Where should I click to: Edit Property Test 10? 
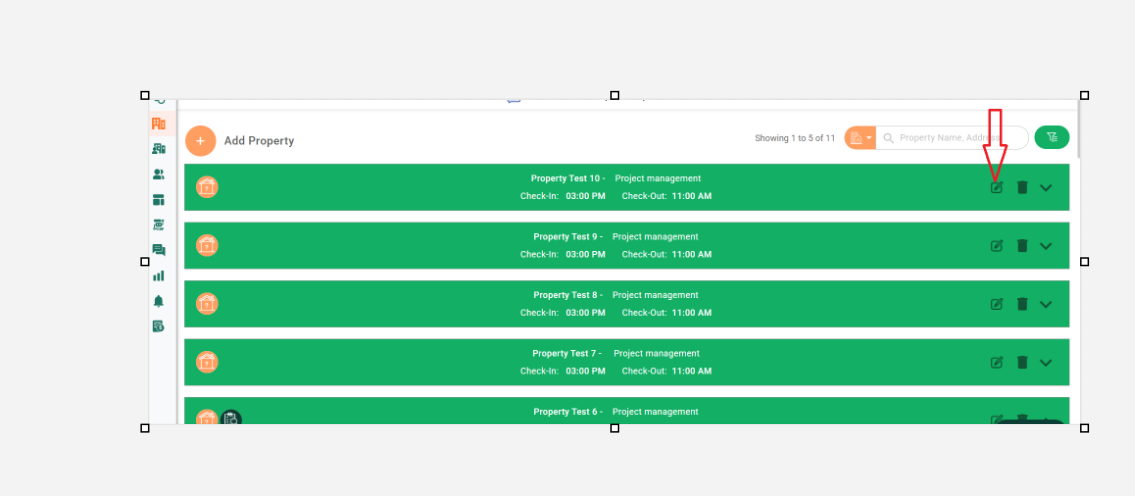point(997,188)
